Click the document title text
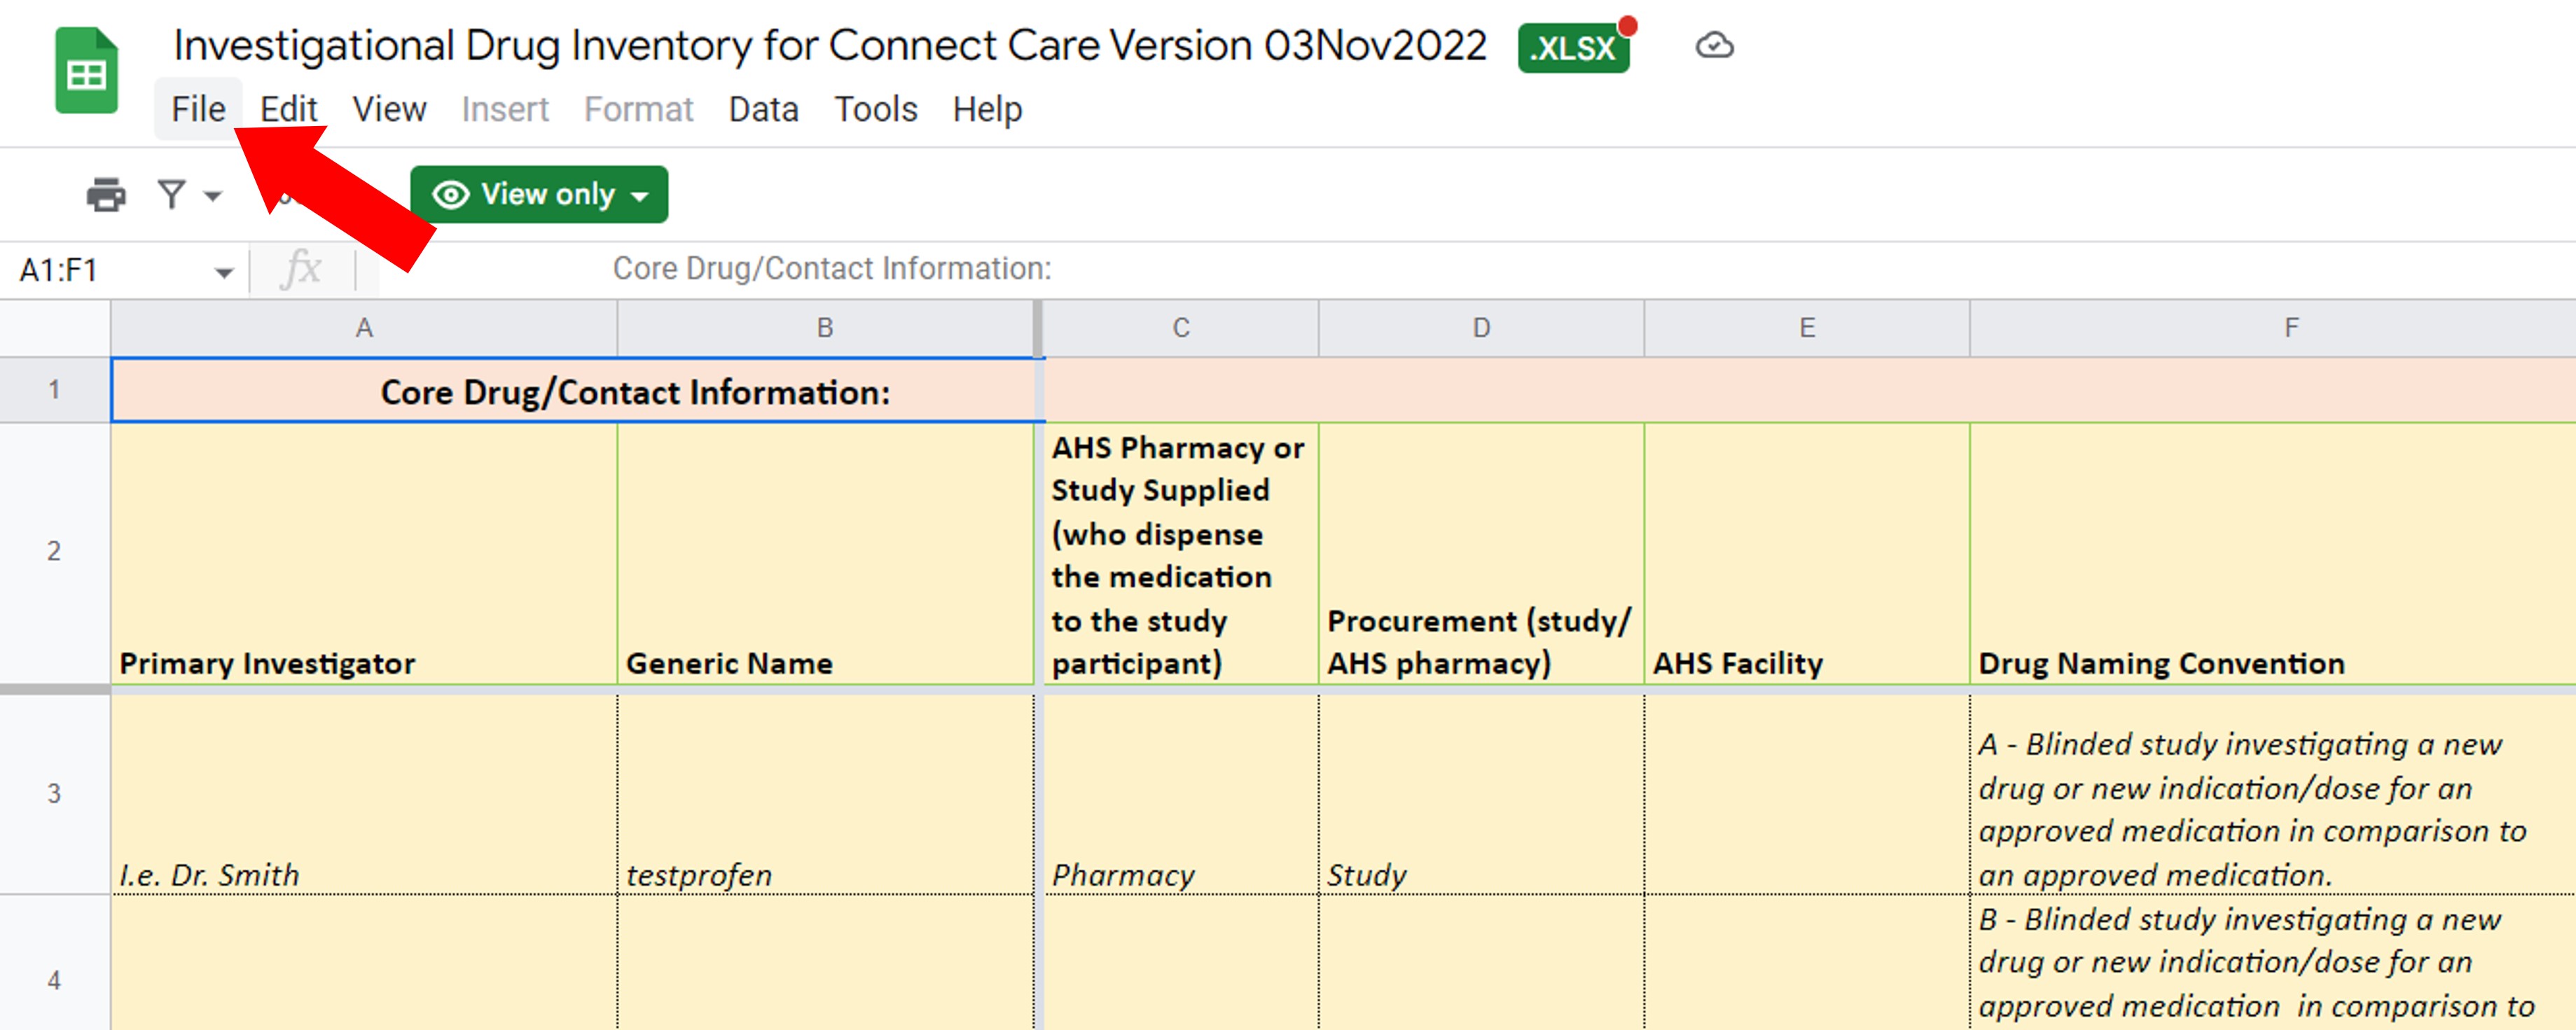The width and height of the screenshot is (2576, 1030). (829, 46)
